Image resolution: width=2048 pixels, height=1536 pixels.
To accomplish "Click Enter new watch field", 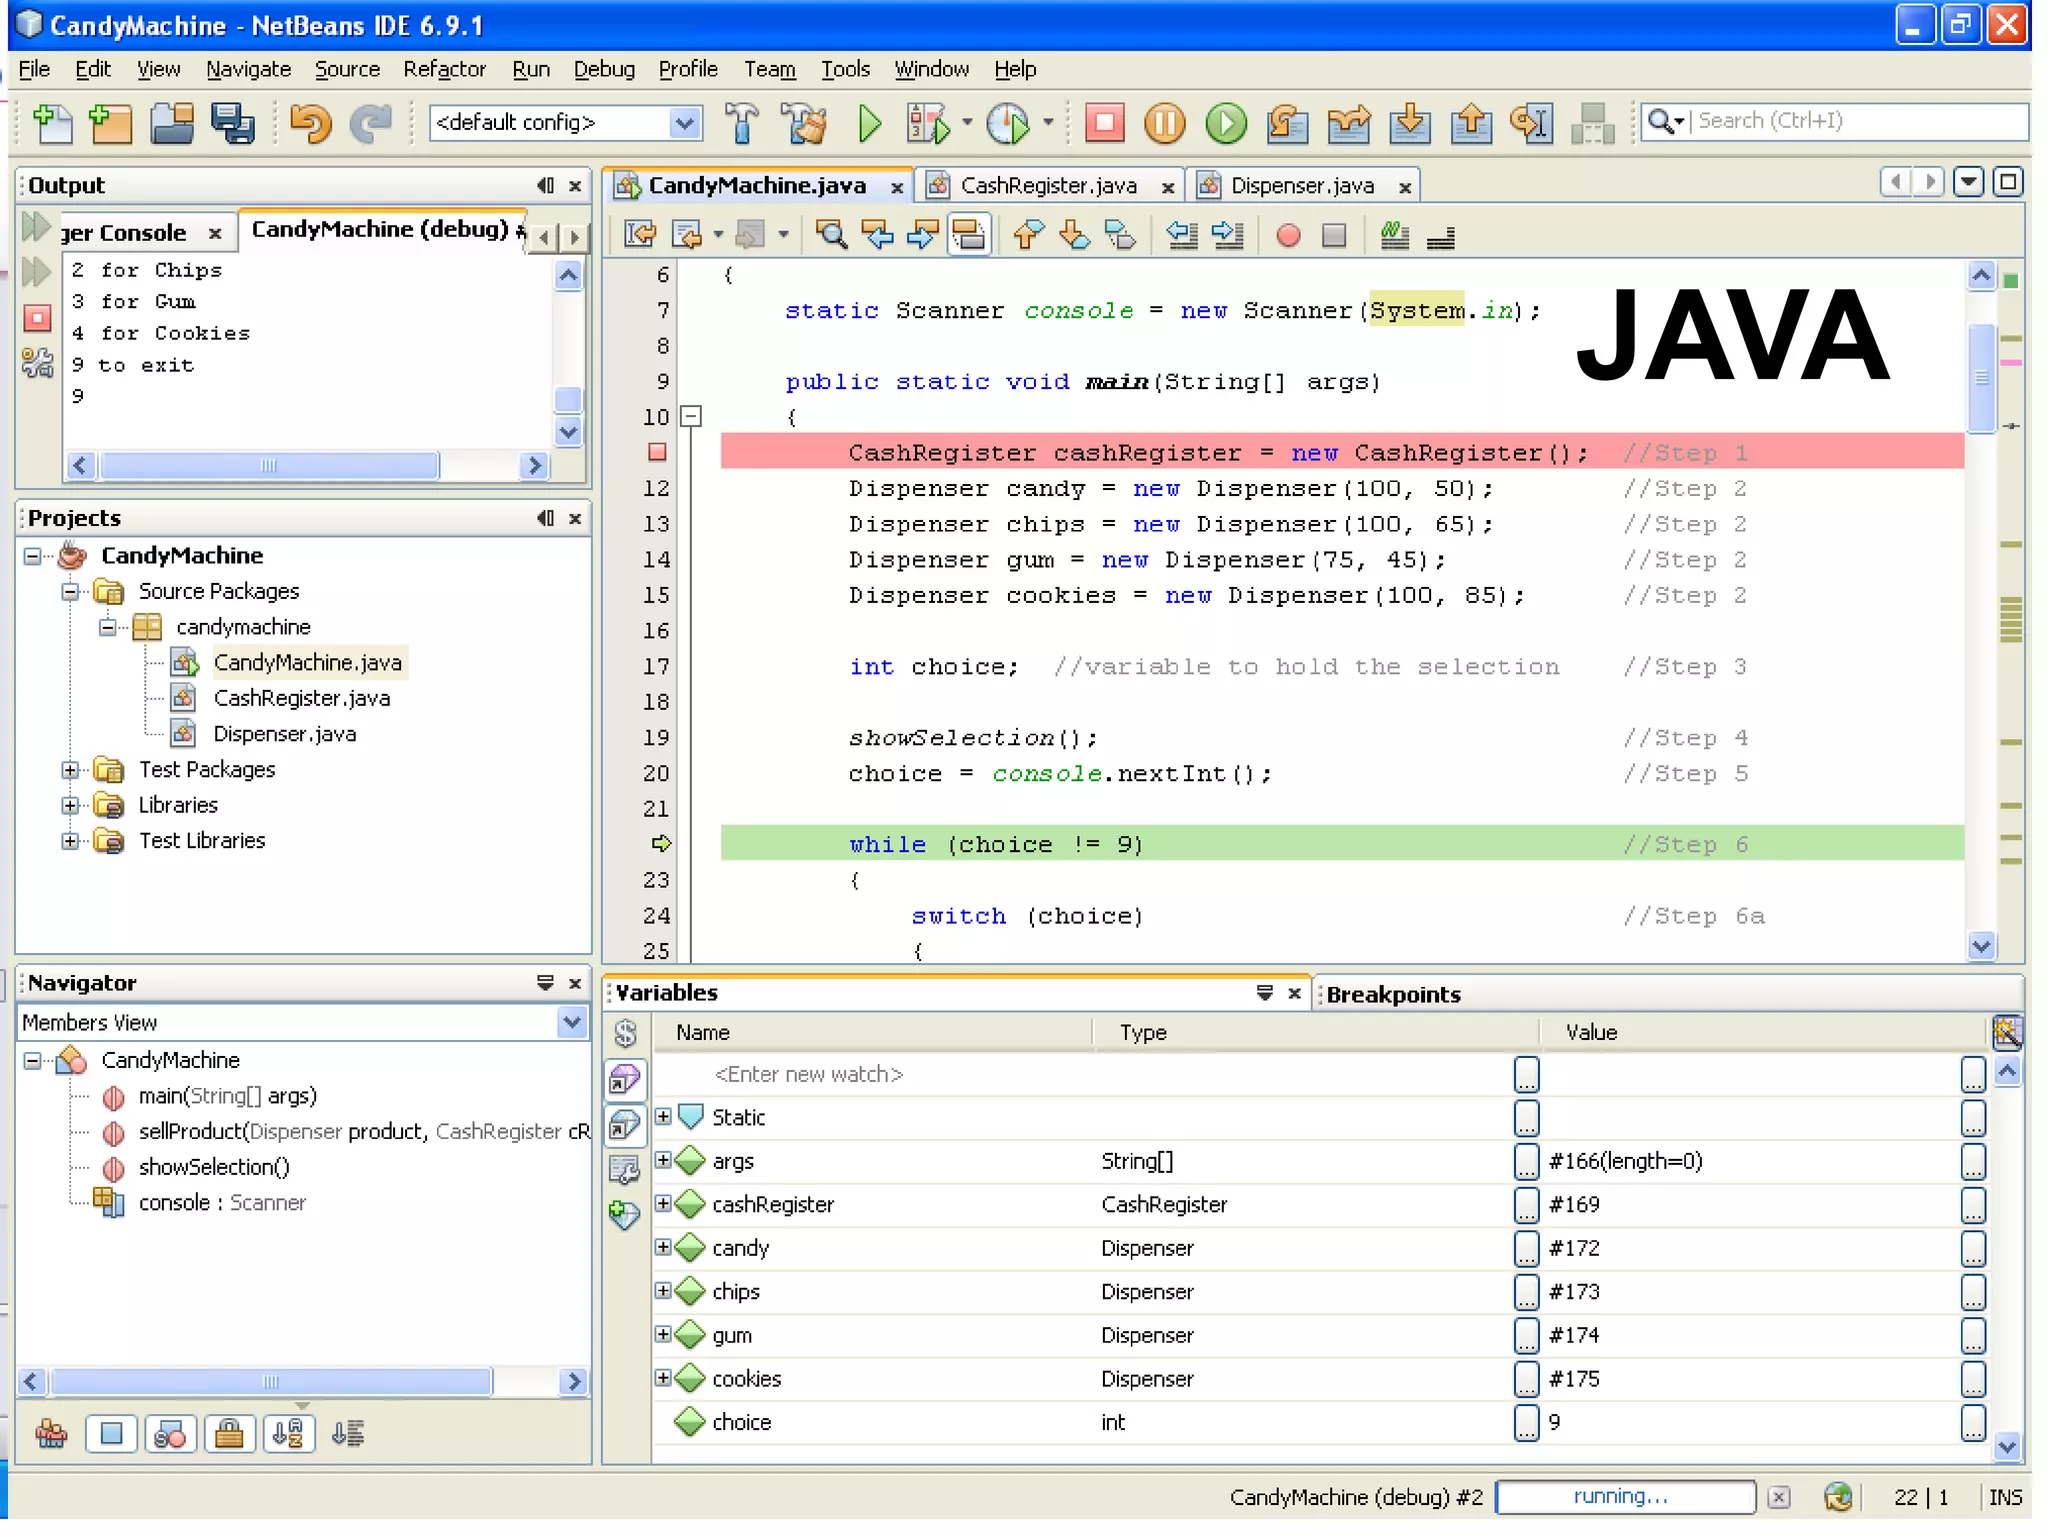I will (808, 1074).
